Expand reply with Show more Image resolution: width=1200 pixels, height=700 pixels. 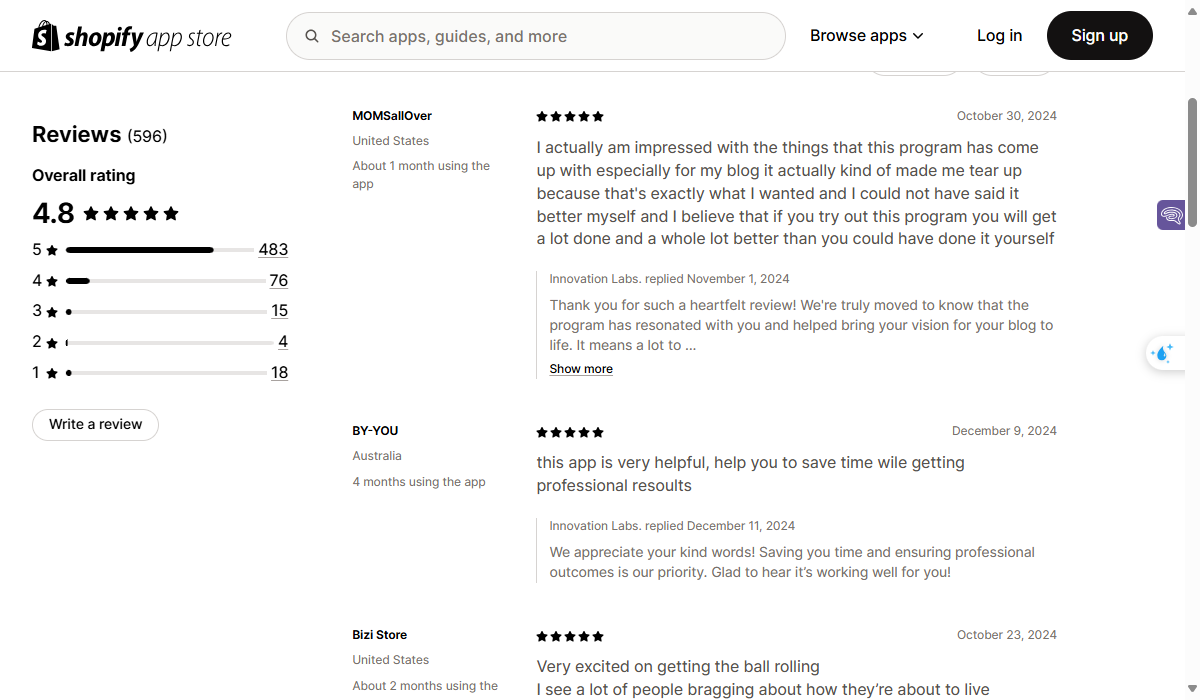pos(581,369)
